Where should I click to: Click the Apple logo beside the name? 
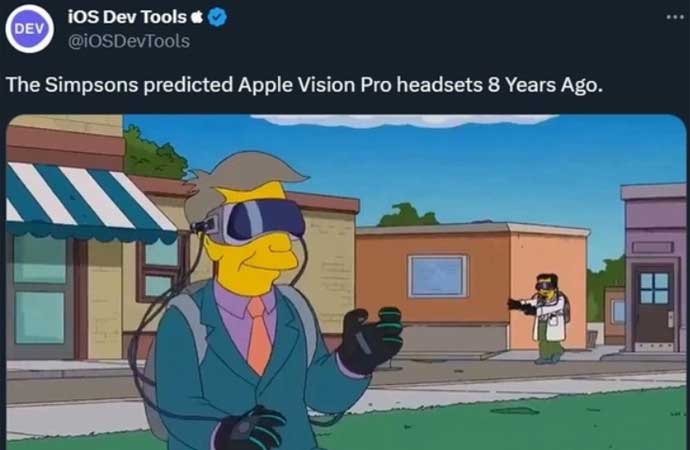tap(197, 17)
